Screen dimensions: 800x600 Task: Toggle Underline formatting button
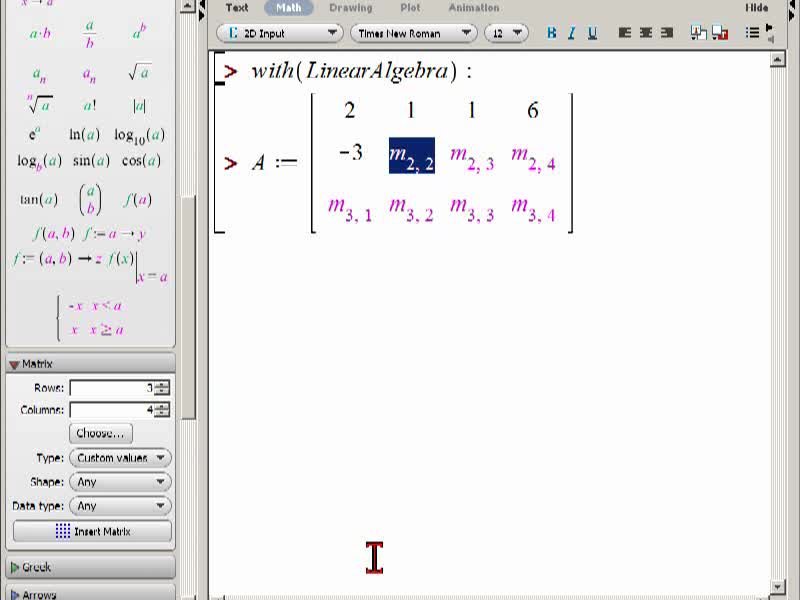(592, 33)
